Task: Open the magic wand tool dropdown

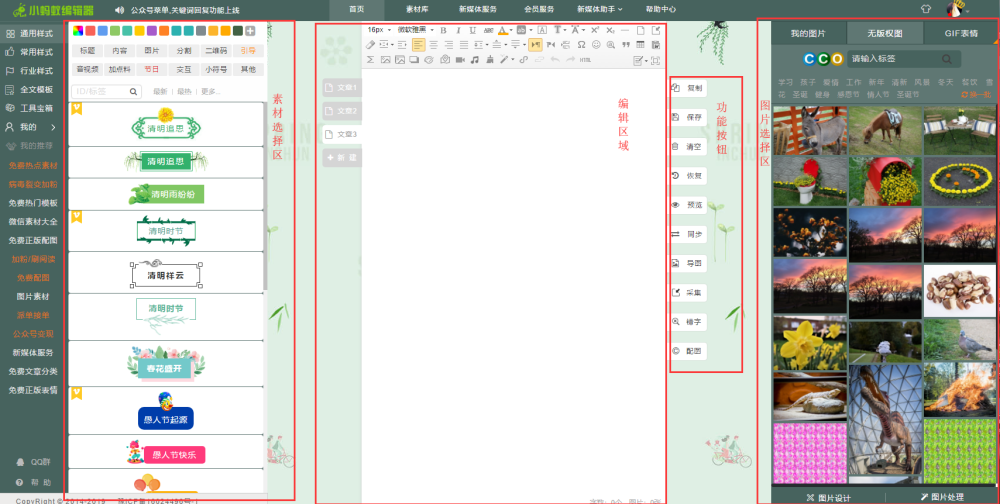Action: tap(513, 60)
